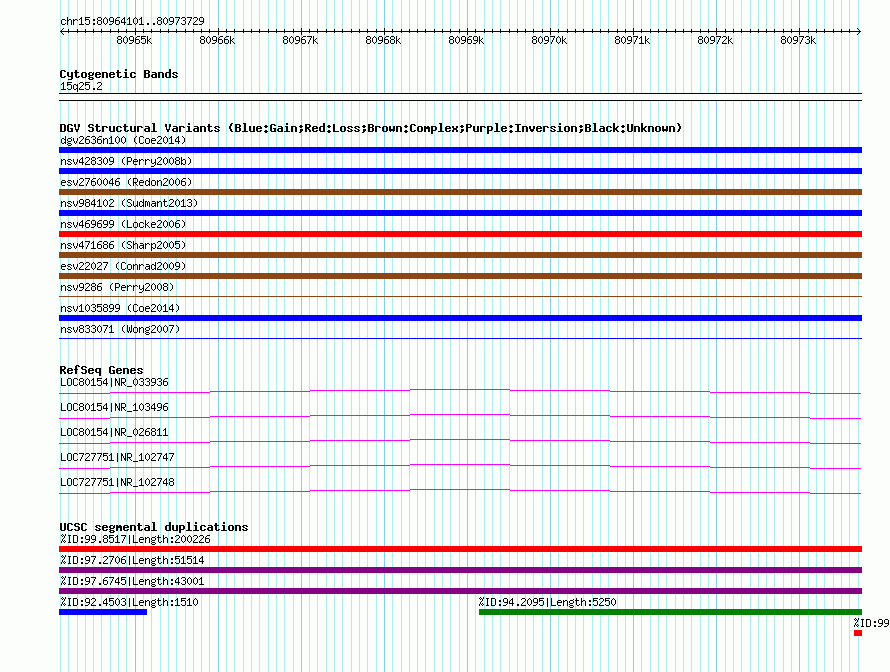Click the 80971k ruler tick label
This screenshot has width=890, height=672.
pyautogui.click(x=632, y=40)
